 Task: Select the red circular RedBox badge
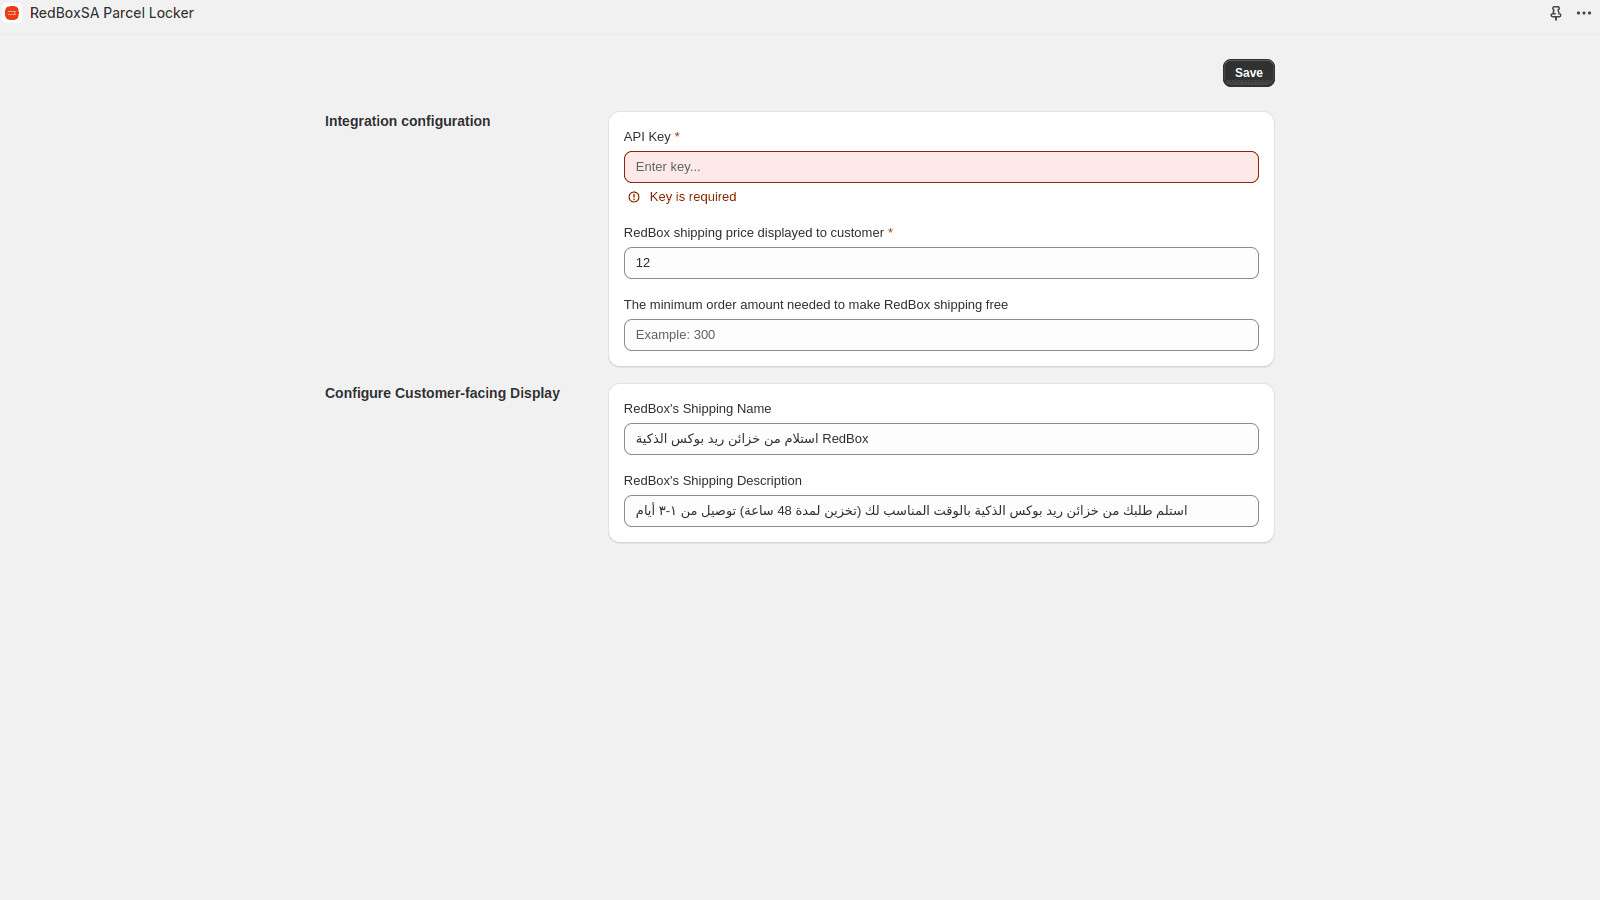(x=12, y=13)
